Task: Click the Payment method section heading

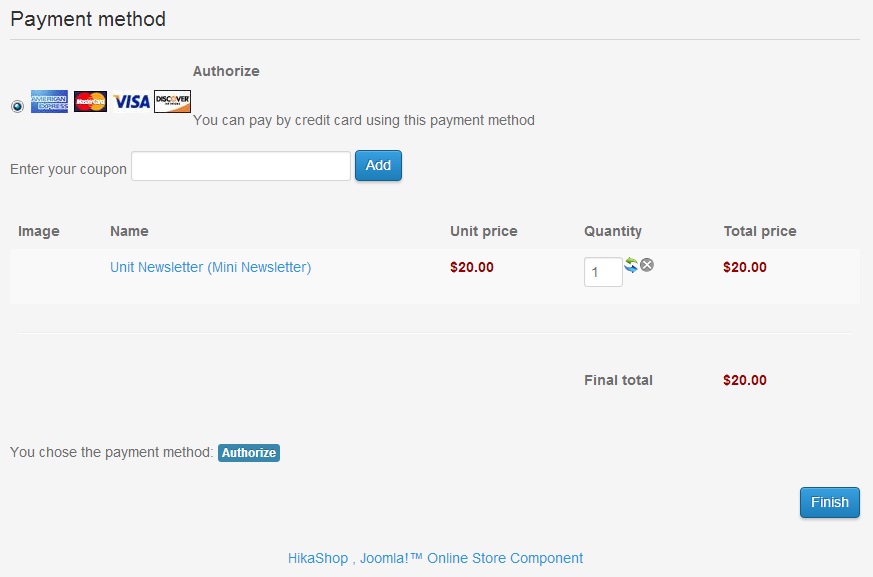Action: click(x=88, y=19)
